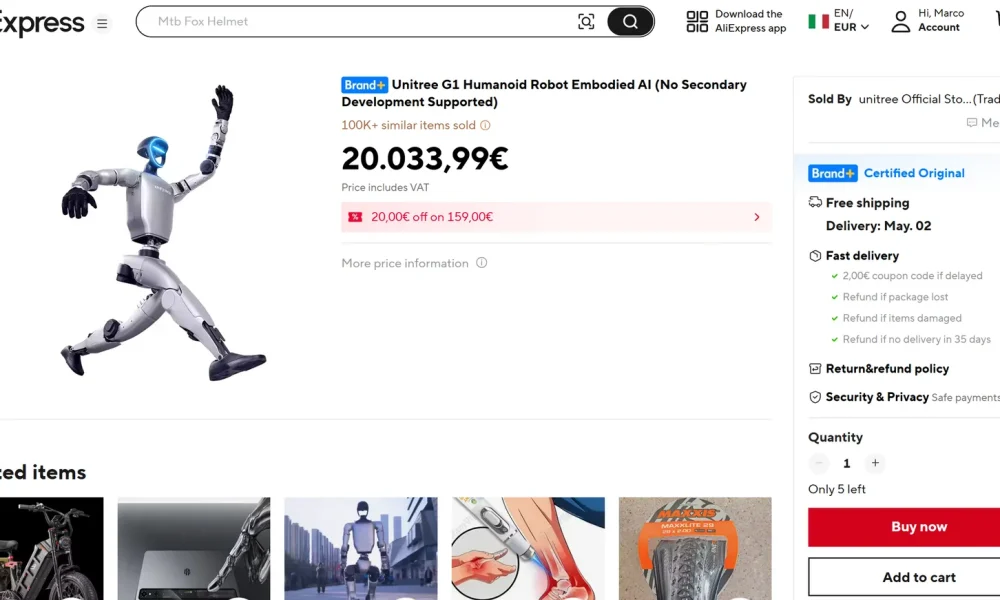The image size is (1000, 600).
Task: Open the Maxxis tire related item thumbnail
Action: [695, 548]
